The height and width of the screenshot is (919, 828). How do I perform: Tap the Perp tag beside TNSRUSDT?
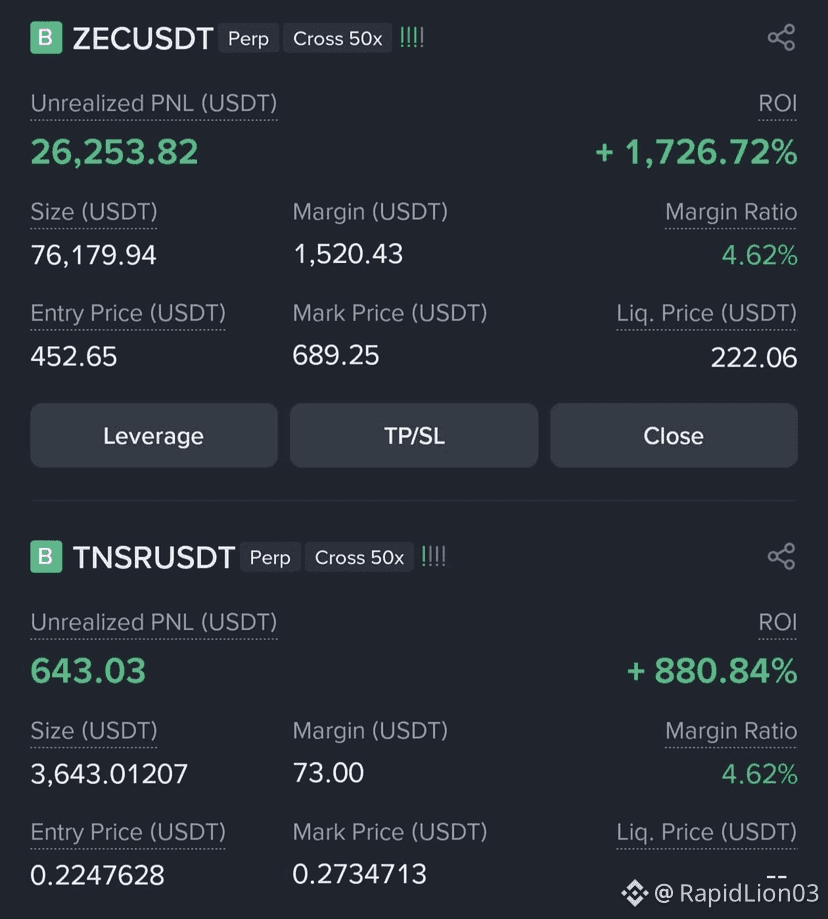coord(270,557)
